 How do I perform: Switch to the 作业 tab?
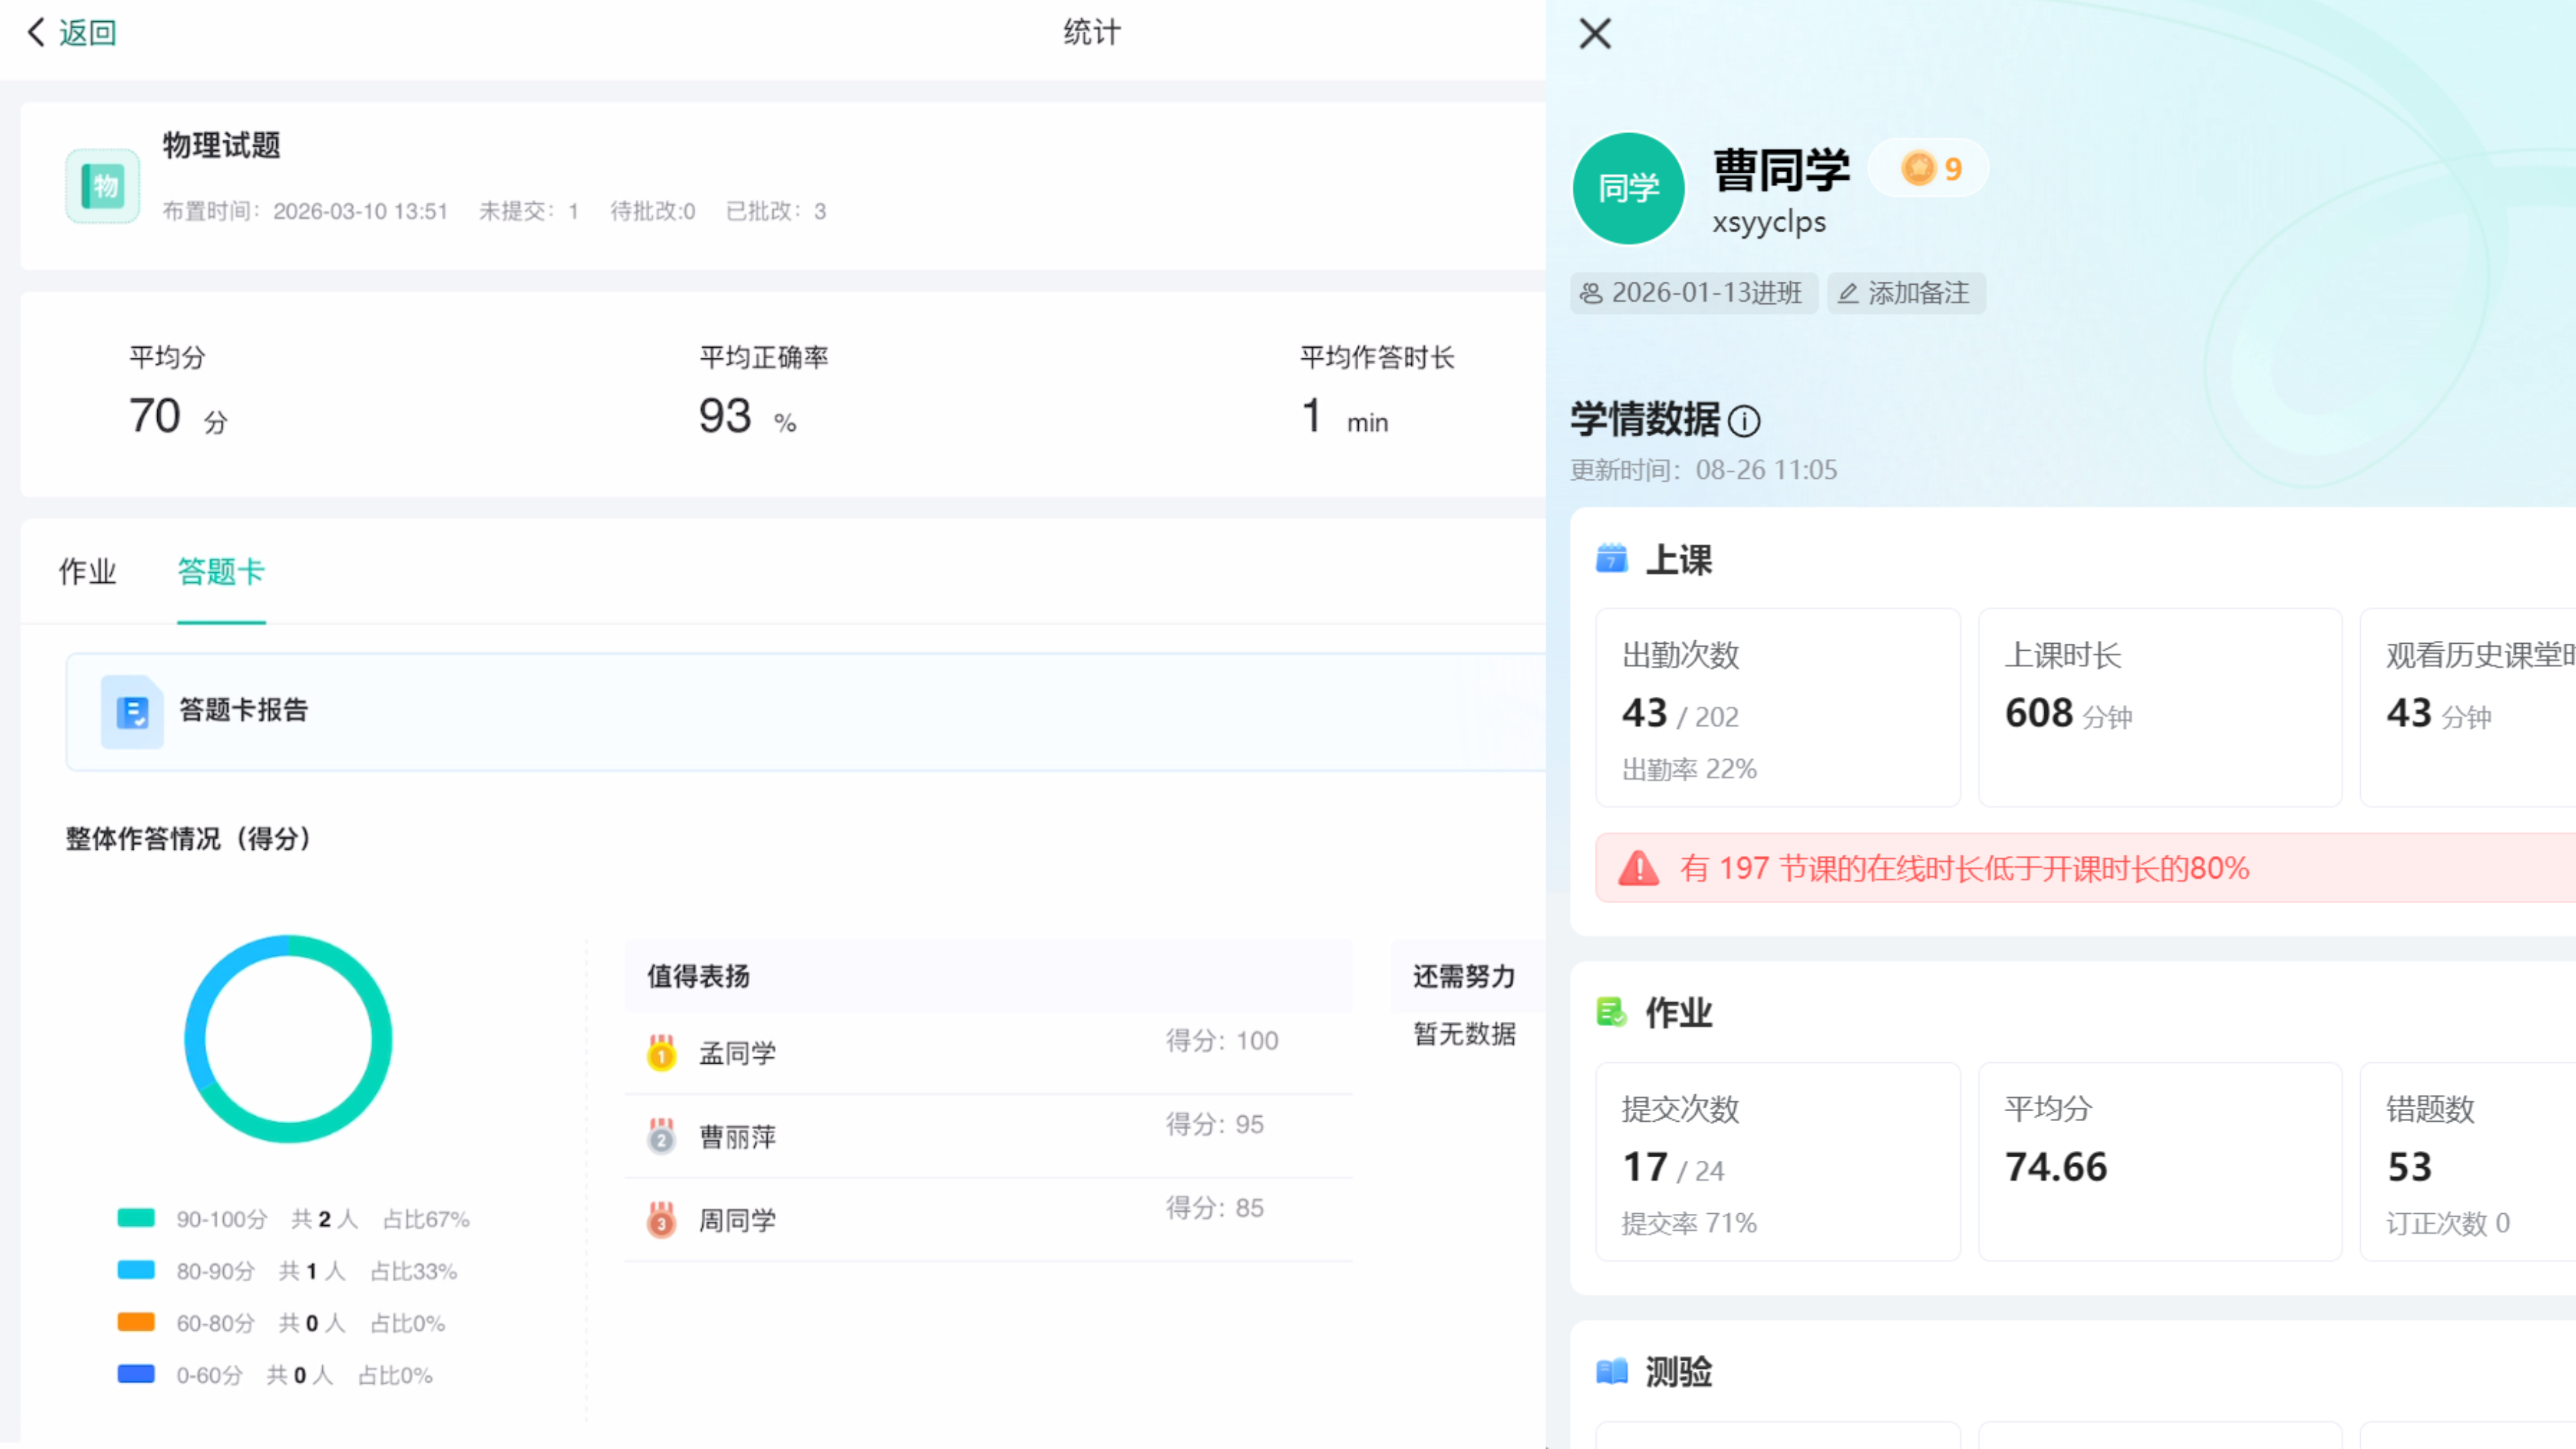(x=87, y=571)
